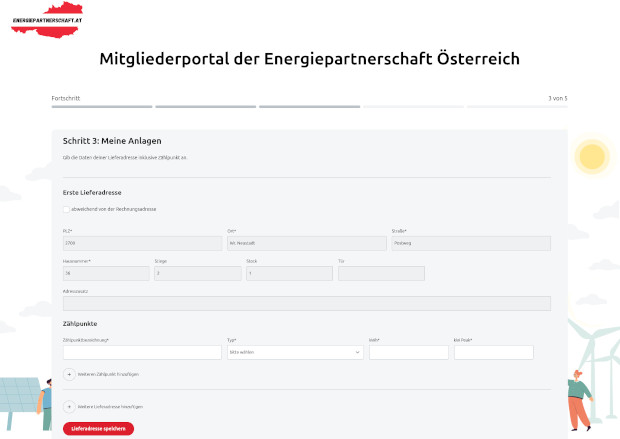Click the third progress bar segment

point(308,106)
